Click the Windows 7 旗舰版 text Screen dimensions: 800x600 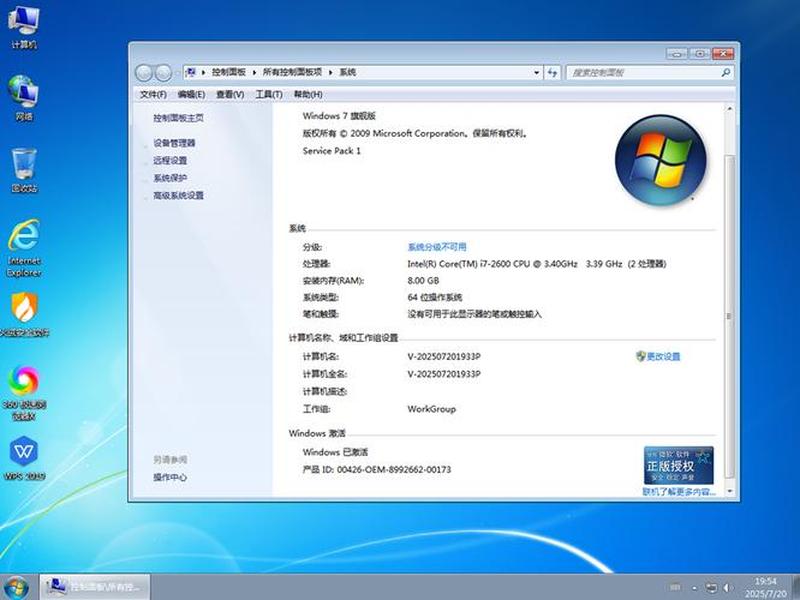click(x=339, y=116)
